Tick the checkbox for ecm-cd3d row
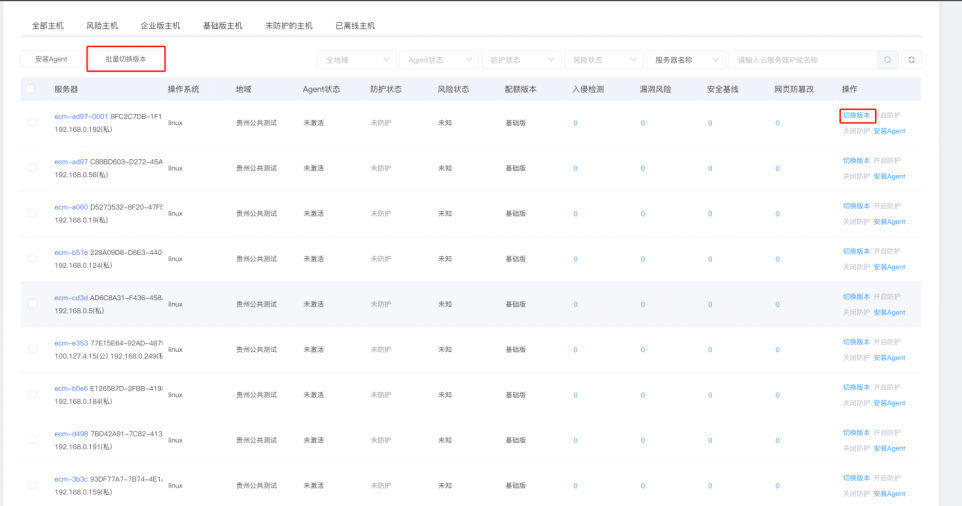The width and height of the screenshot is (962, 506). (33, 304)
